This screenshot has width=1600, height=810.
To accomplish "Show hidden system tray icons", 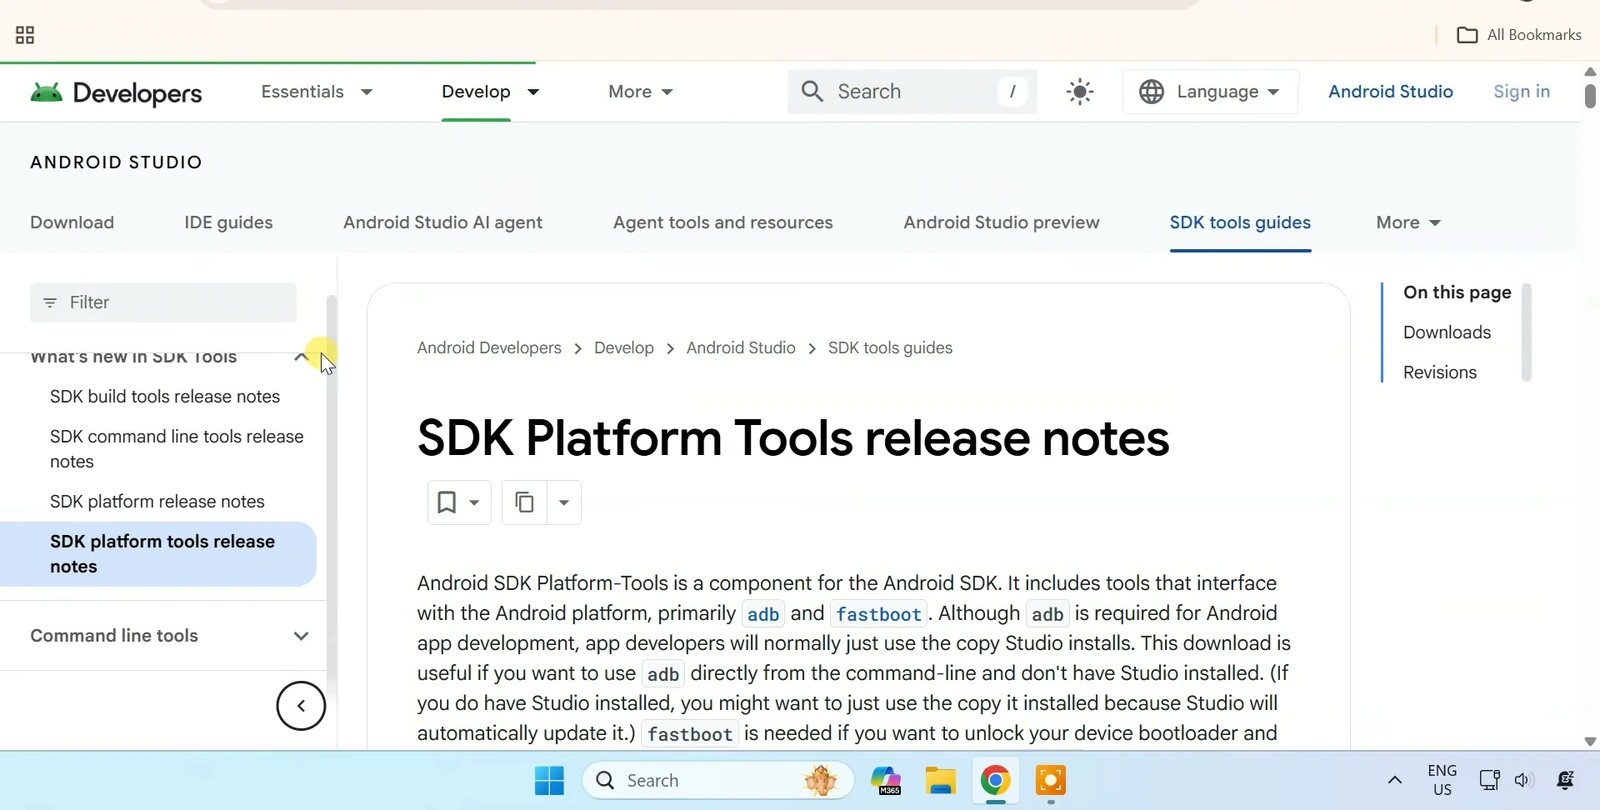I will [x=1394, y=781].
